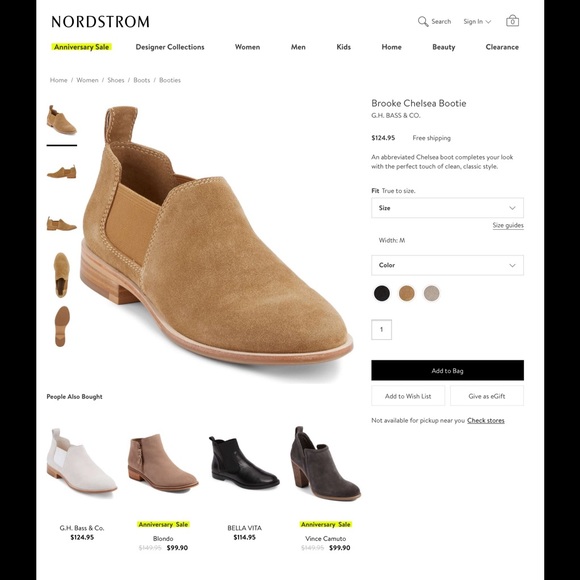Click the Add to Bag button
Image resolution: width=580 pixels, height=580 pixels.
coord(447,370)
